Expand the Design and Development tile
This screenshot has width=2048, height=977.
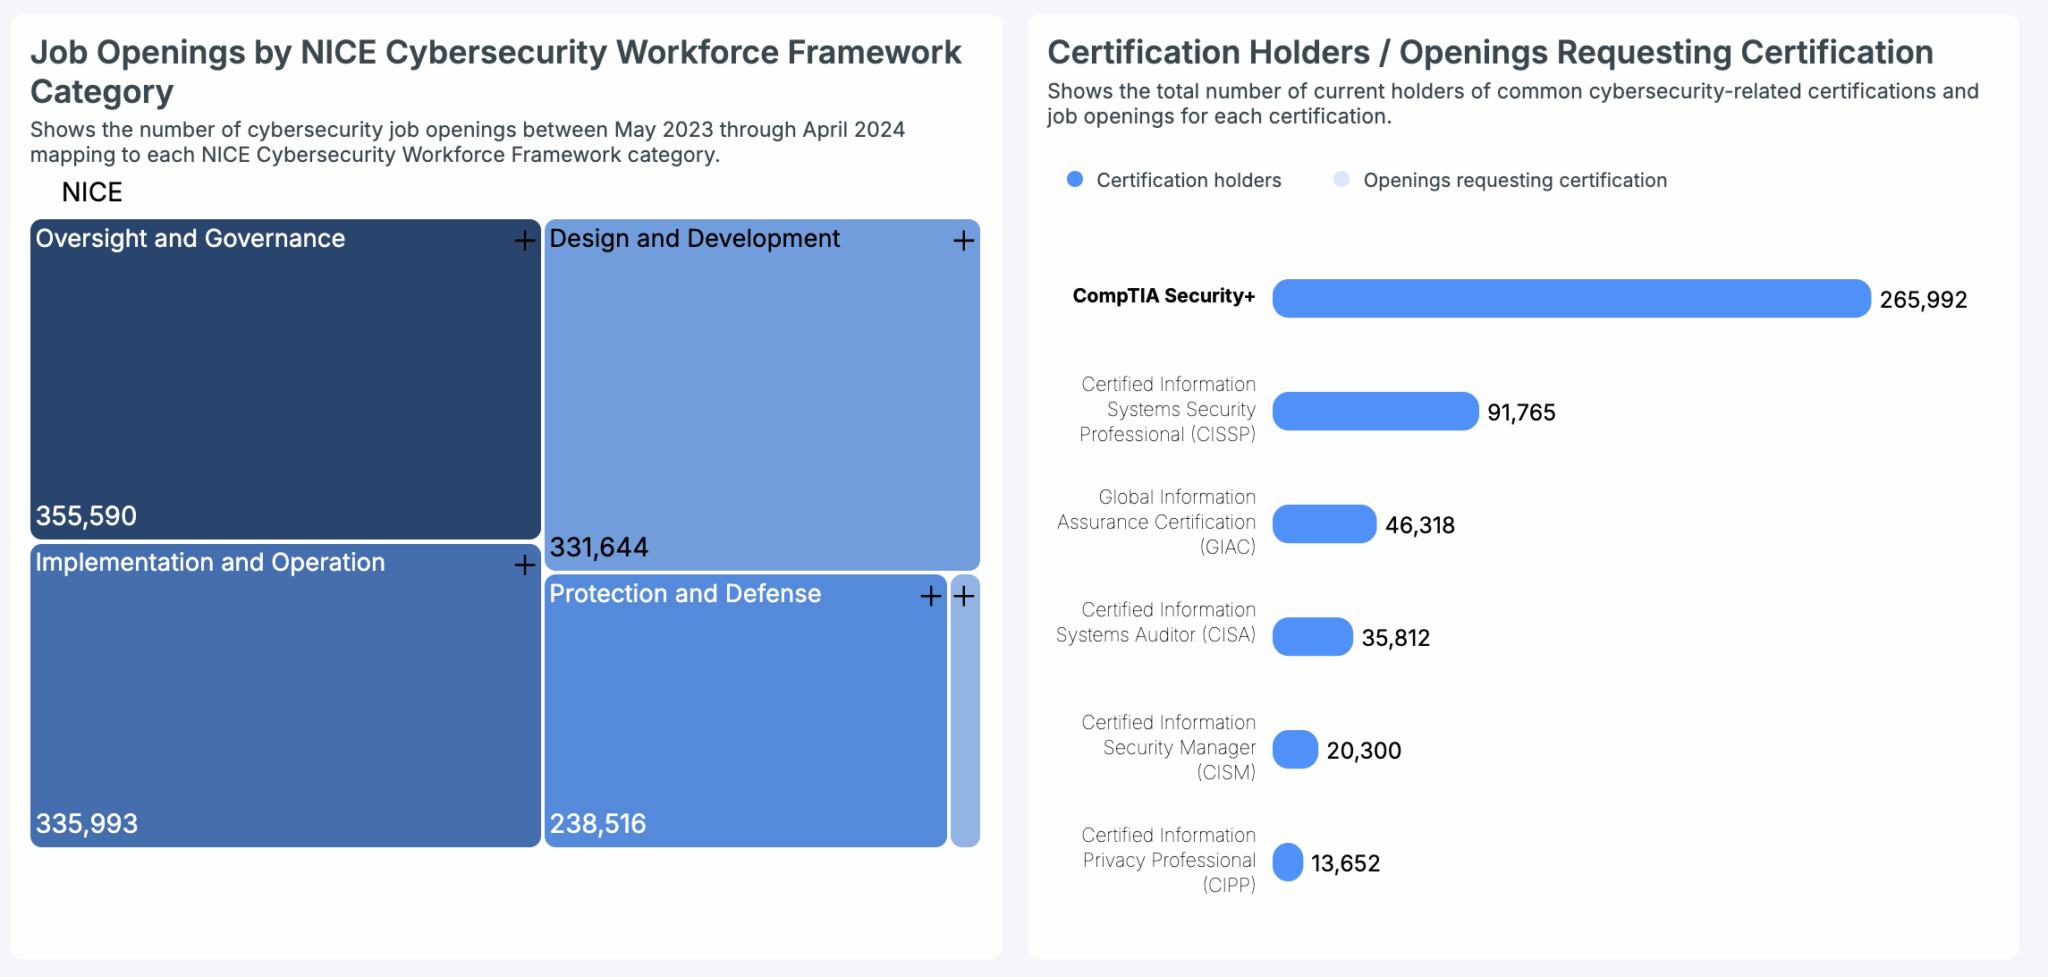pos(963,241)
